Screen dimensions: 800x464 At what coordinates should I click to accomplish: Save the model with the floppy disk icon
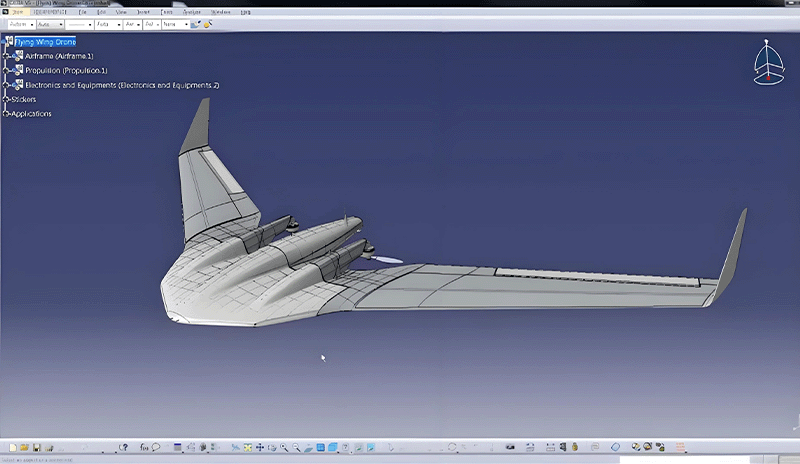[36, 448]
